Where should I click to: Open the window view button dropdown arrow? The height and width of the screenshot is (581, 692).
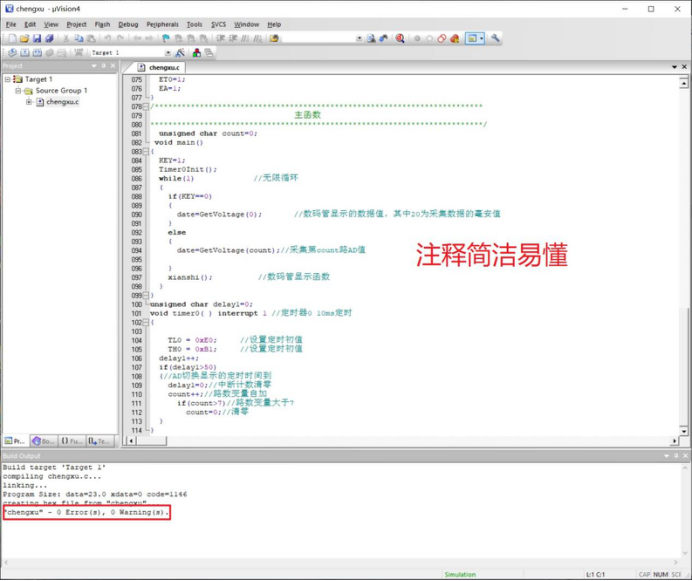coord(481,38)
